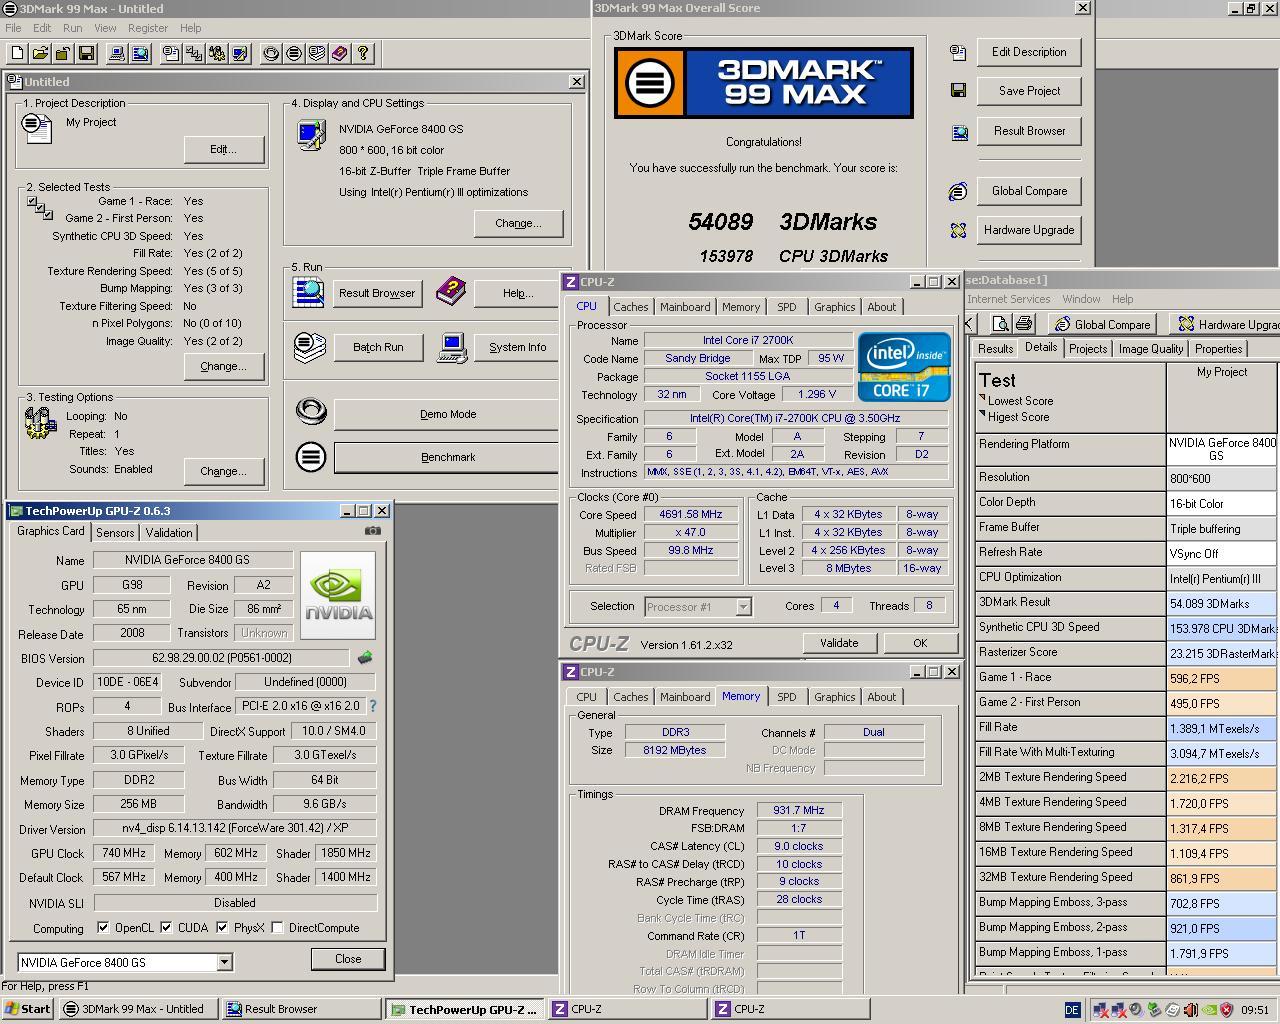Toggle the OpenCL checkbox in GPU-Z
The width and height of the screenshot is (1280, 1024).
pos(103,928)
